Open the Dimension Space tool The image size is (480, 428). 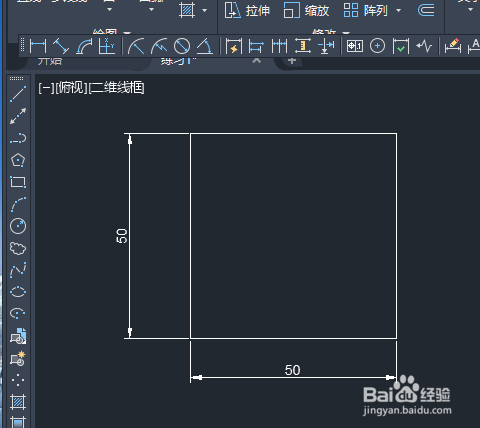(303, 46)
